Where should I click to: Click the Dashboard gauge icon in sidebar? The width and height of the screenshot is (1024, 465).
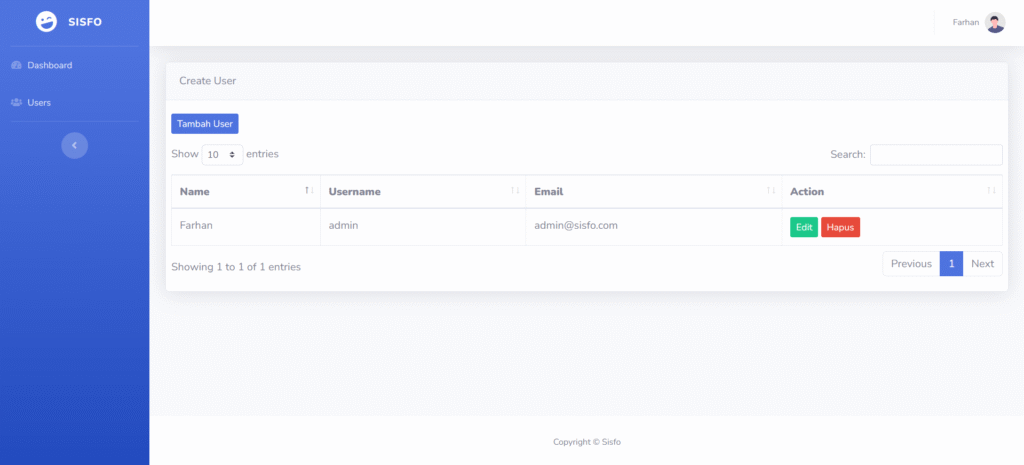pyautogui.click(x=16, y=66)
